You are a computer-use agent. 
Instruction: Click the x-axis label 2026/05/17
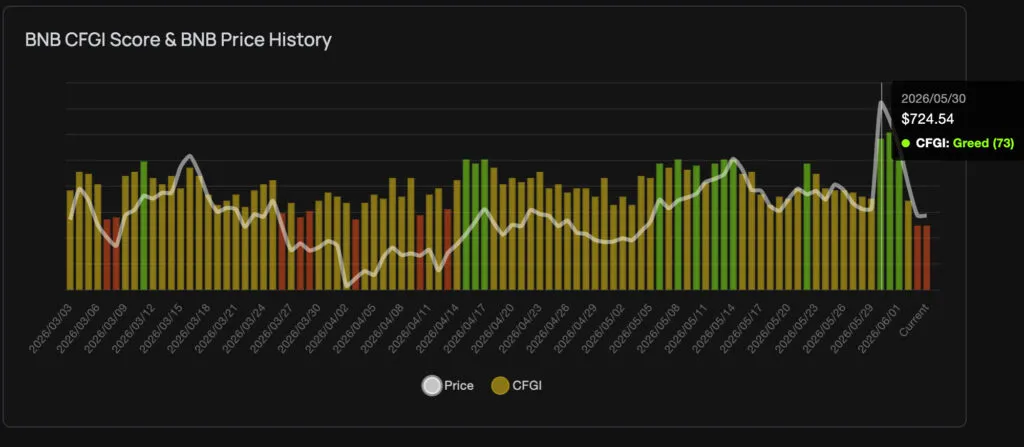point(741,329)
